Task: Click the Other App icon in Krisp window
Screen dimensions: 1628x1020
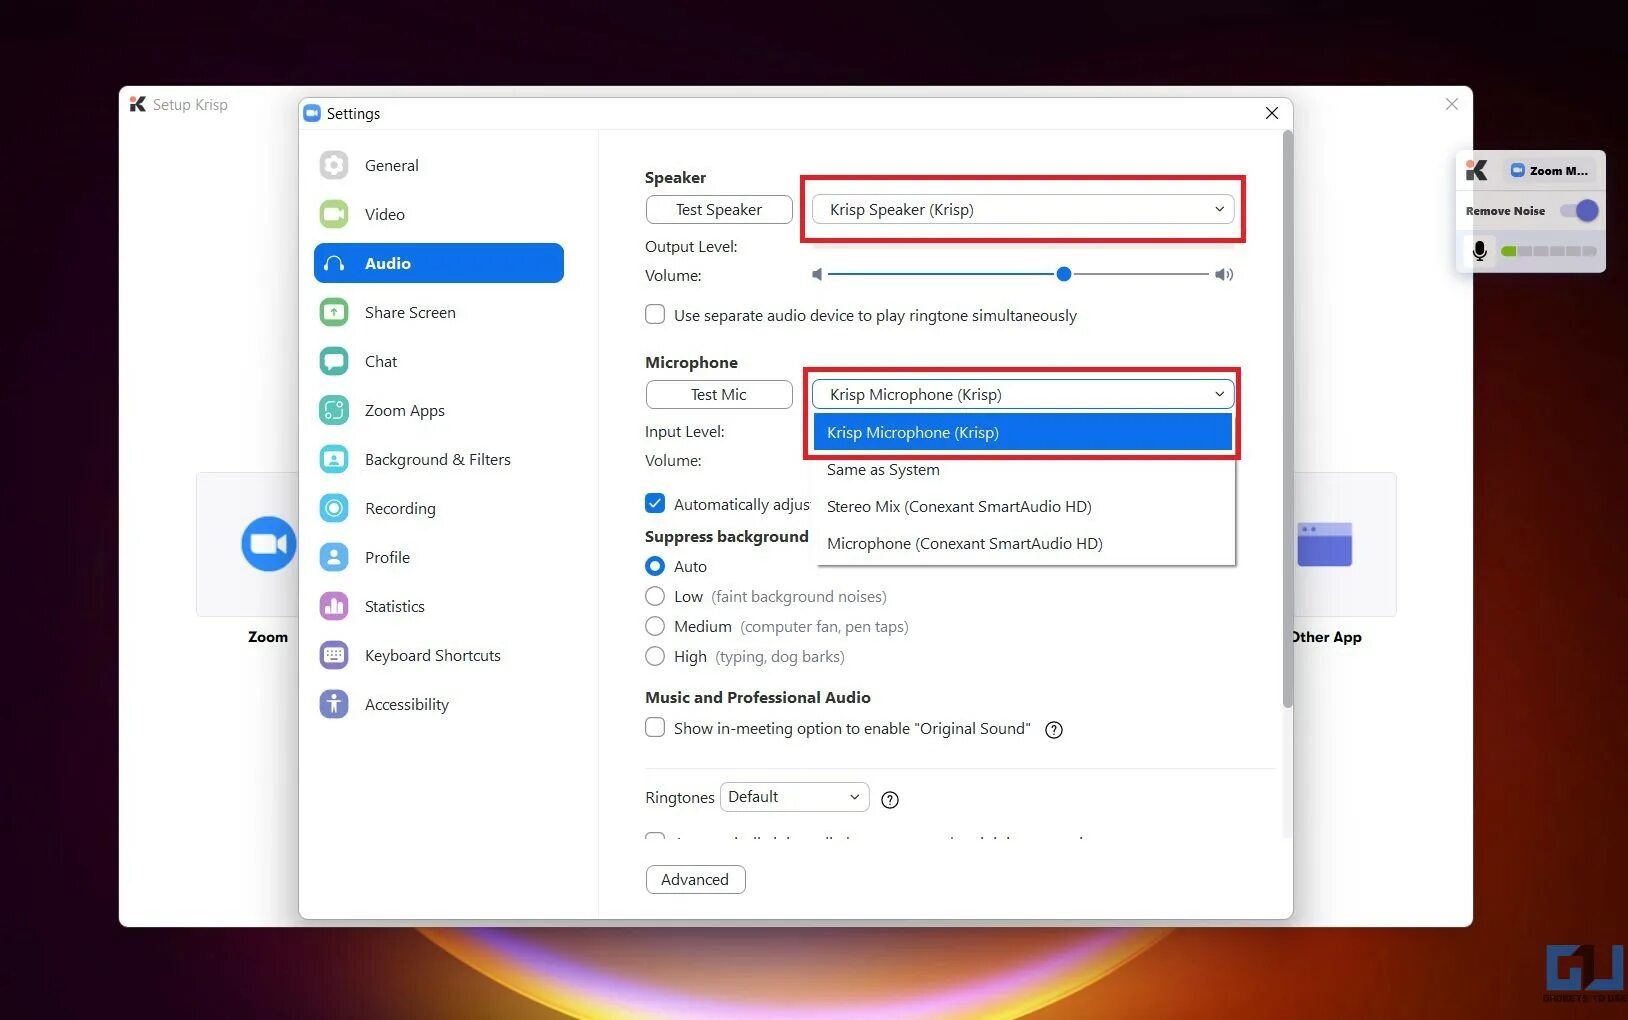Action: (x=1324, y=544)
